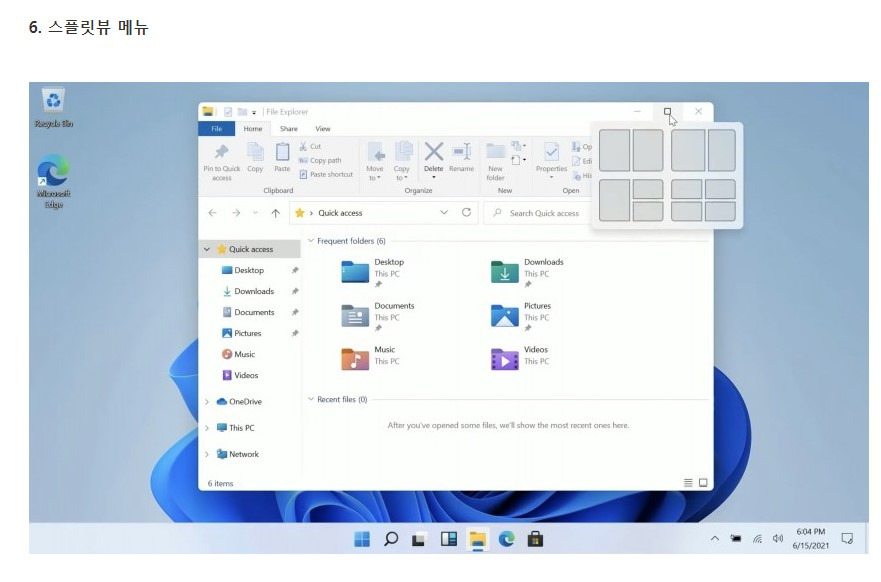Open Search from the taskbar

pyautogui.click(x=391, y=539)
